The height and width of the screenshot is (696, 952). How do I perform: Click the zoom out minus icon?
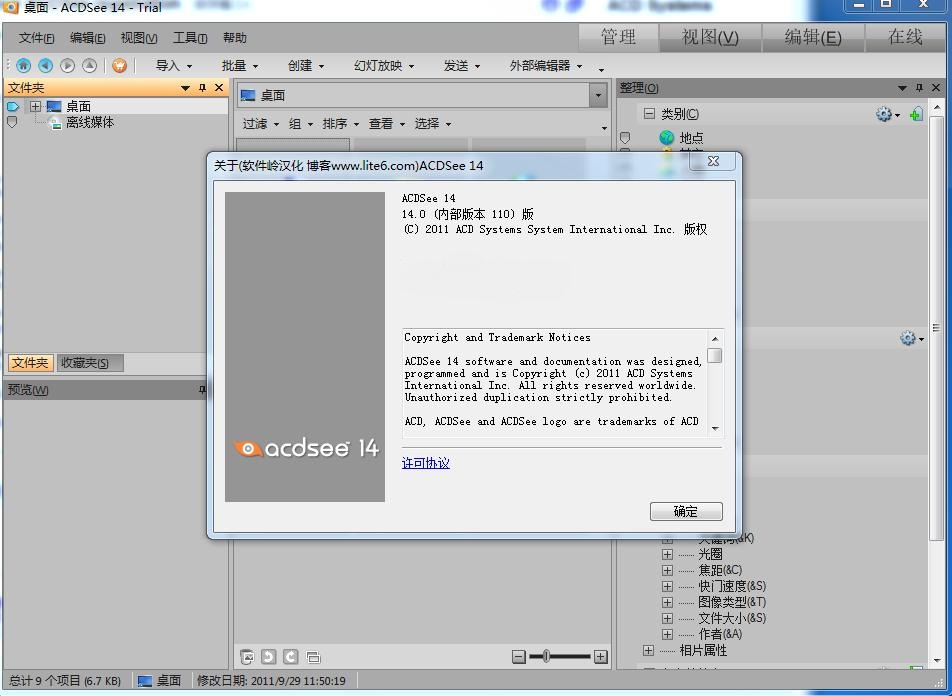pyautogui.click(x=518, y=657)
